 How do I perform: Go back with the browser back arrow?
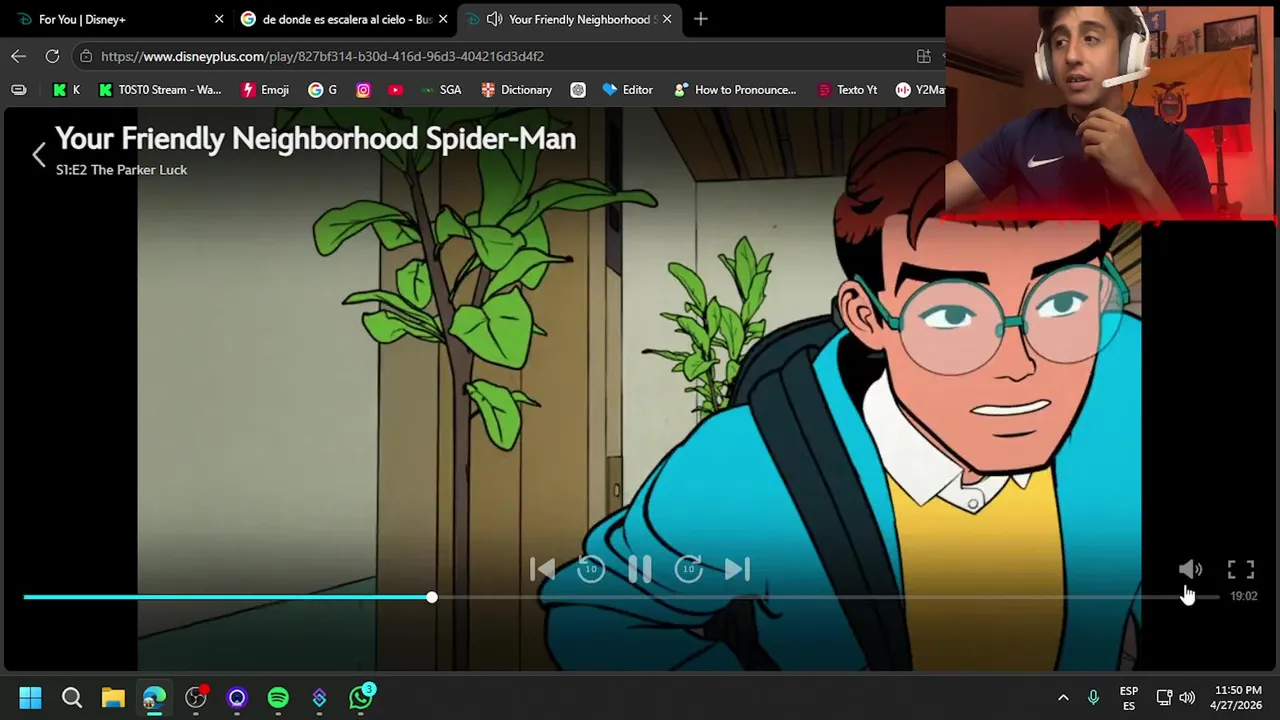19,56
